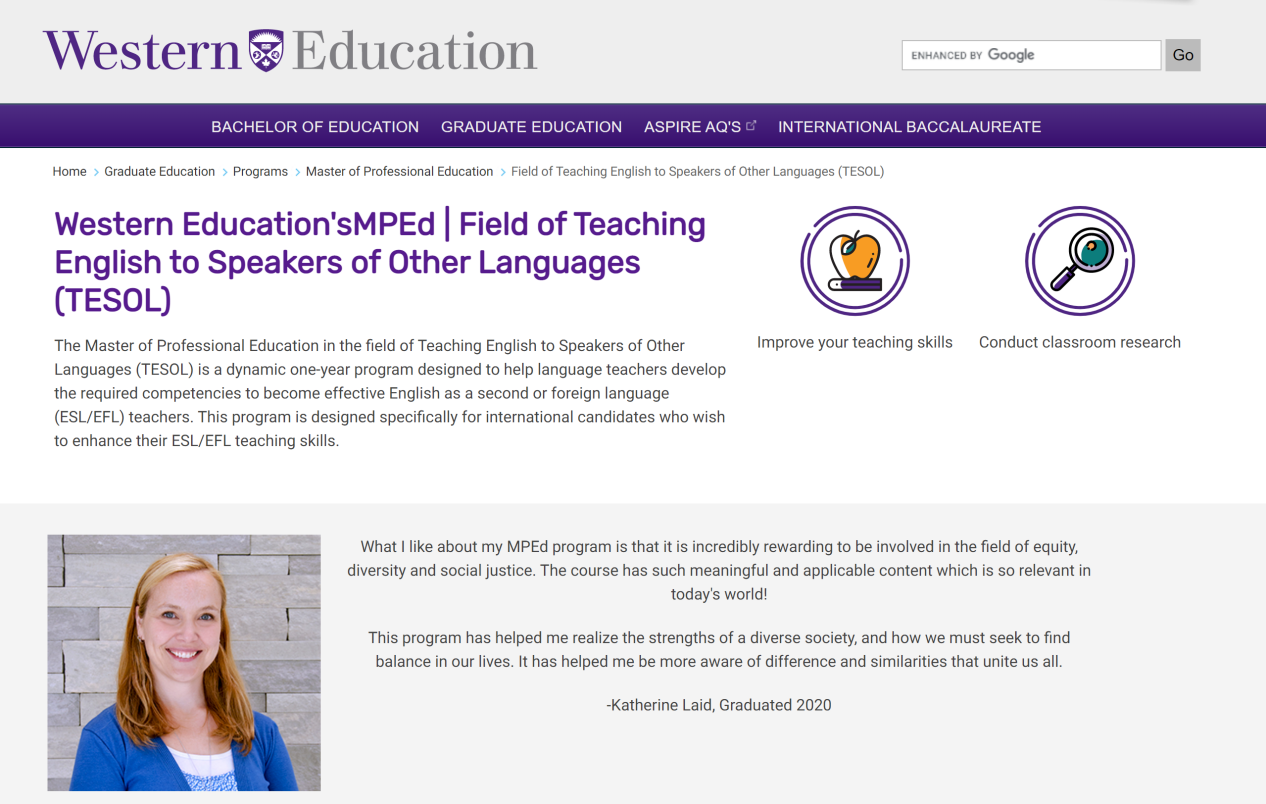This screenshot has height=804, width=1266.
Task: Go to Home breadcrumb link
Action: (x=69, y=172)
